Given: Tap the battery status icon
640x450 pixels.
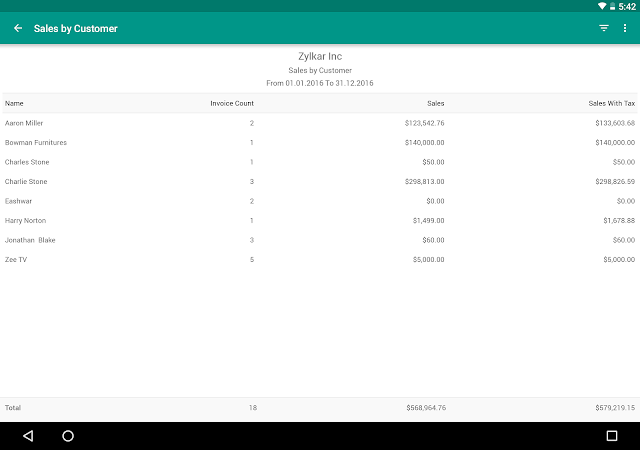Looking at the screenshot, I should click(612, 6).
